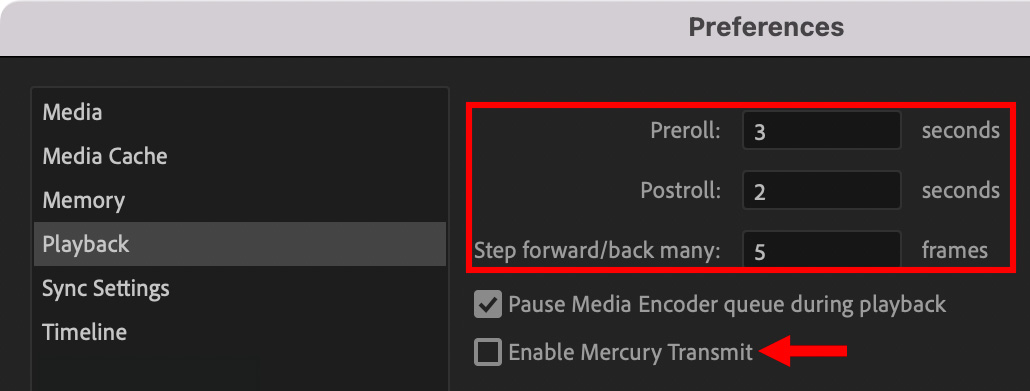
Task: Focus the Postroll seconds field
Action: point(822,191)
